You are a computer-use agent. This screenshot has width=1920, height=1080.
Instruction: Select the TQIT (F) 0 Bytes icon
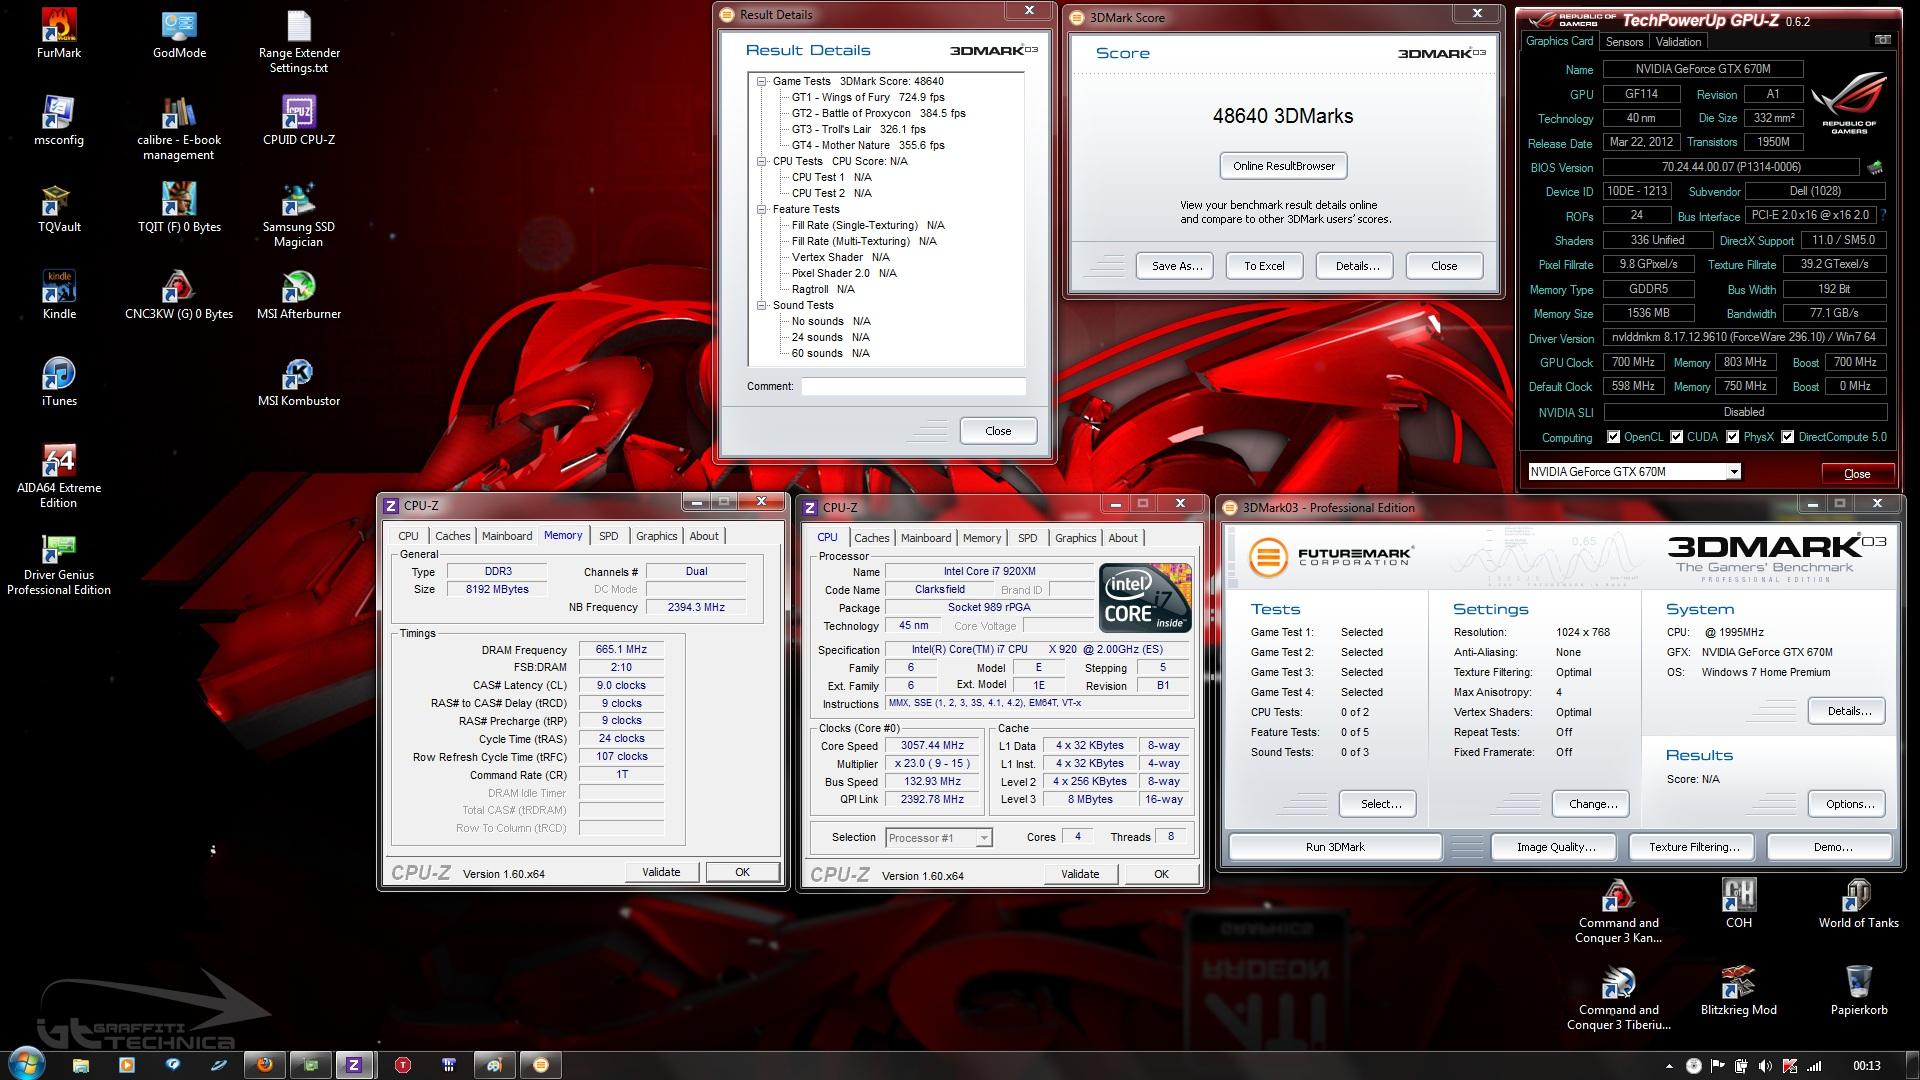pyautogui.click(x=179, y=208)
